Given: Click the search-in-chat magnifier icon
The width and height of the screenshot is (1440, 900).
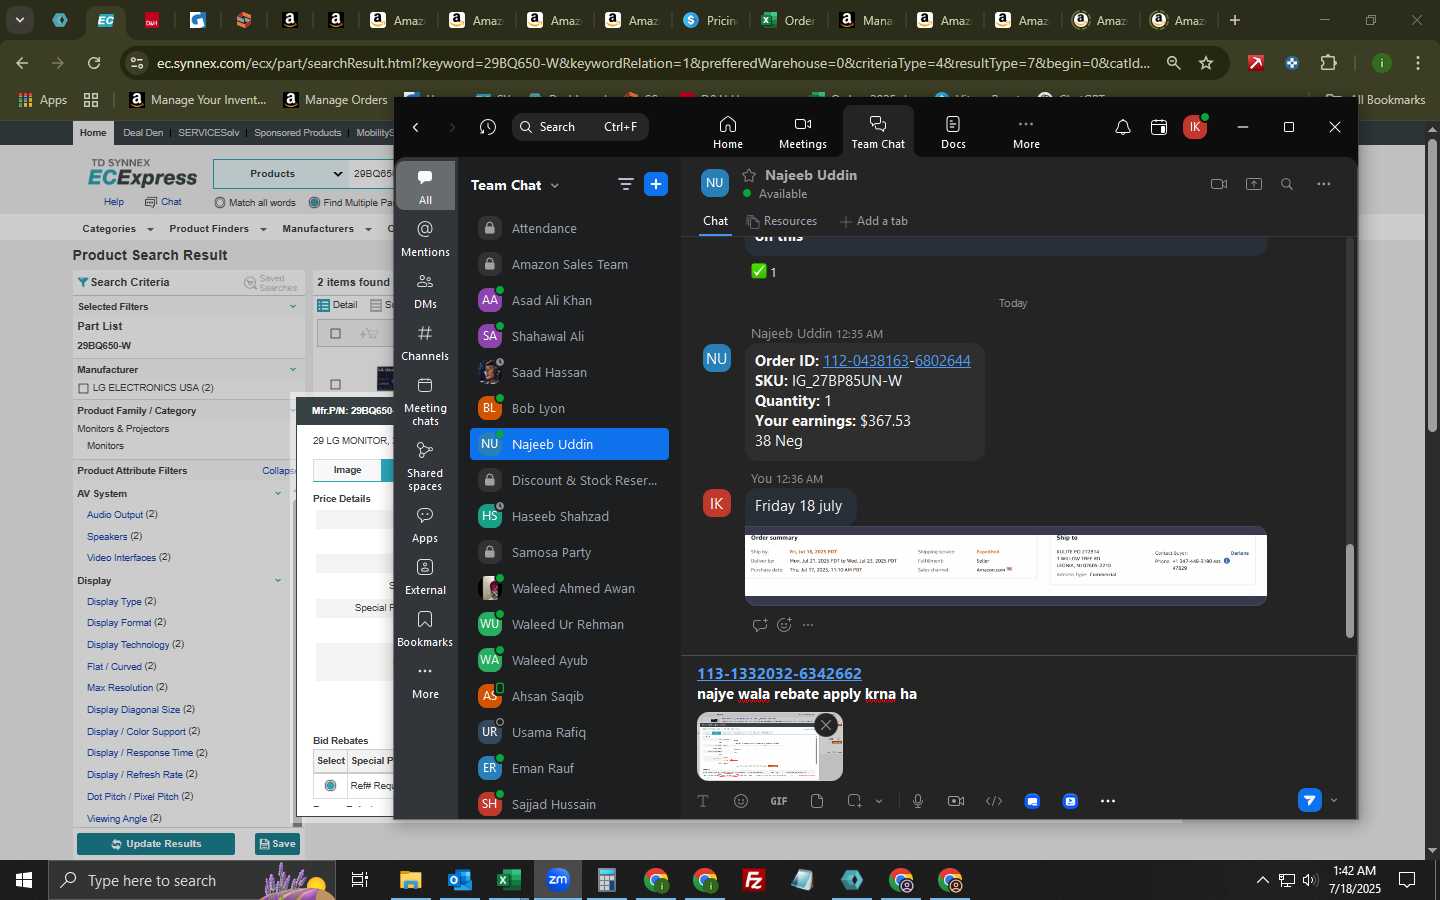Looking at the screenshot, I should [x=1287, y=184].
